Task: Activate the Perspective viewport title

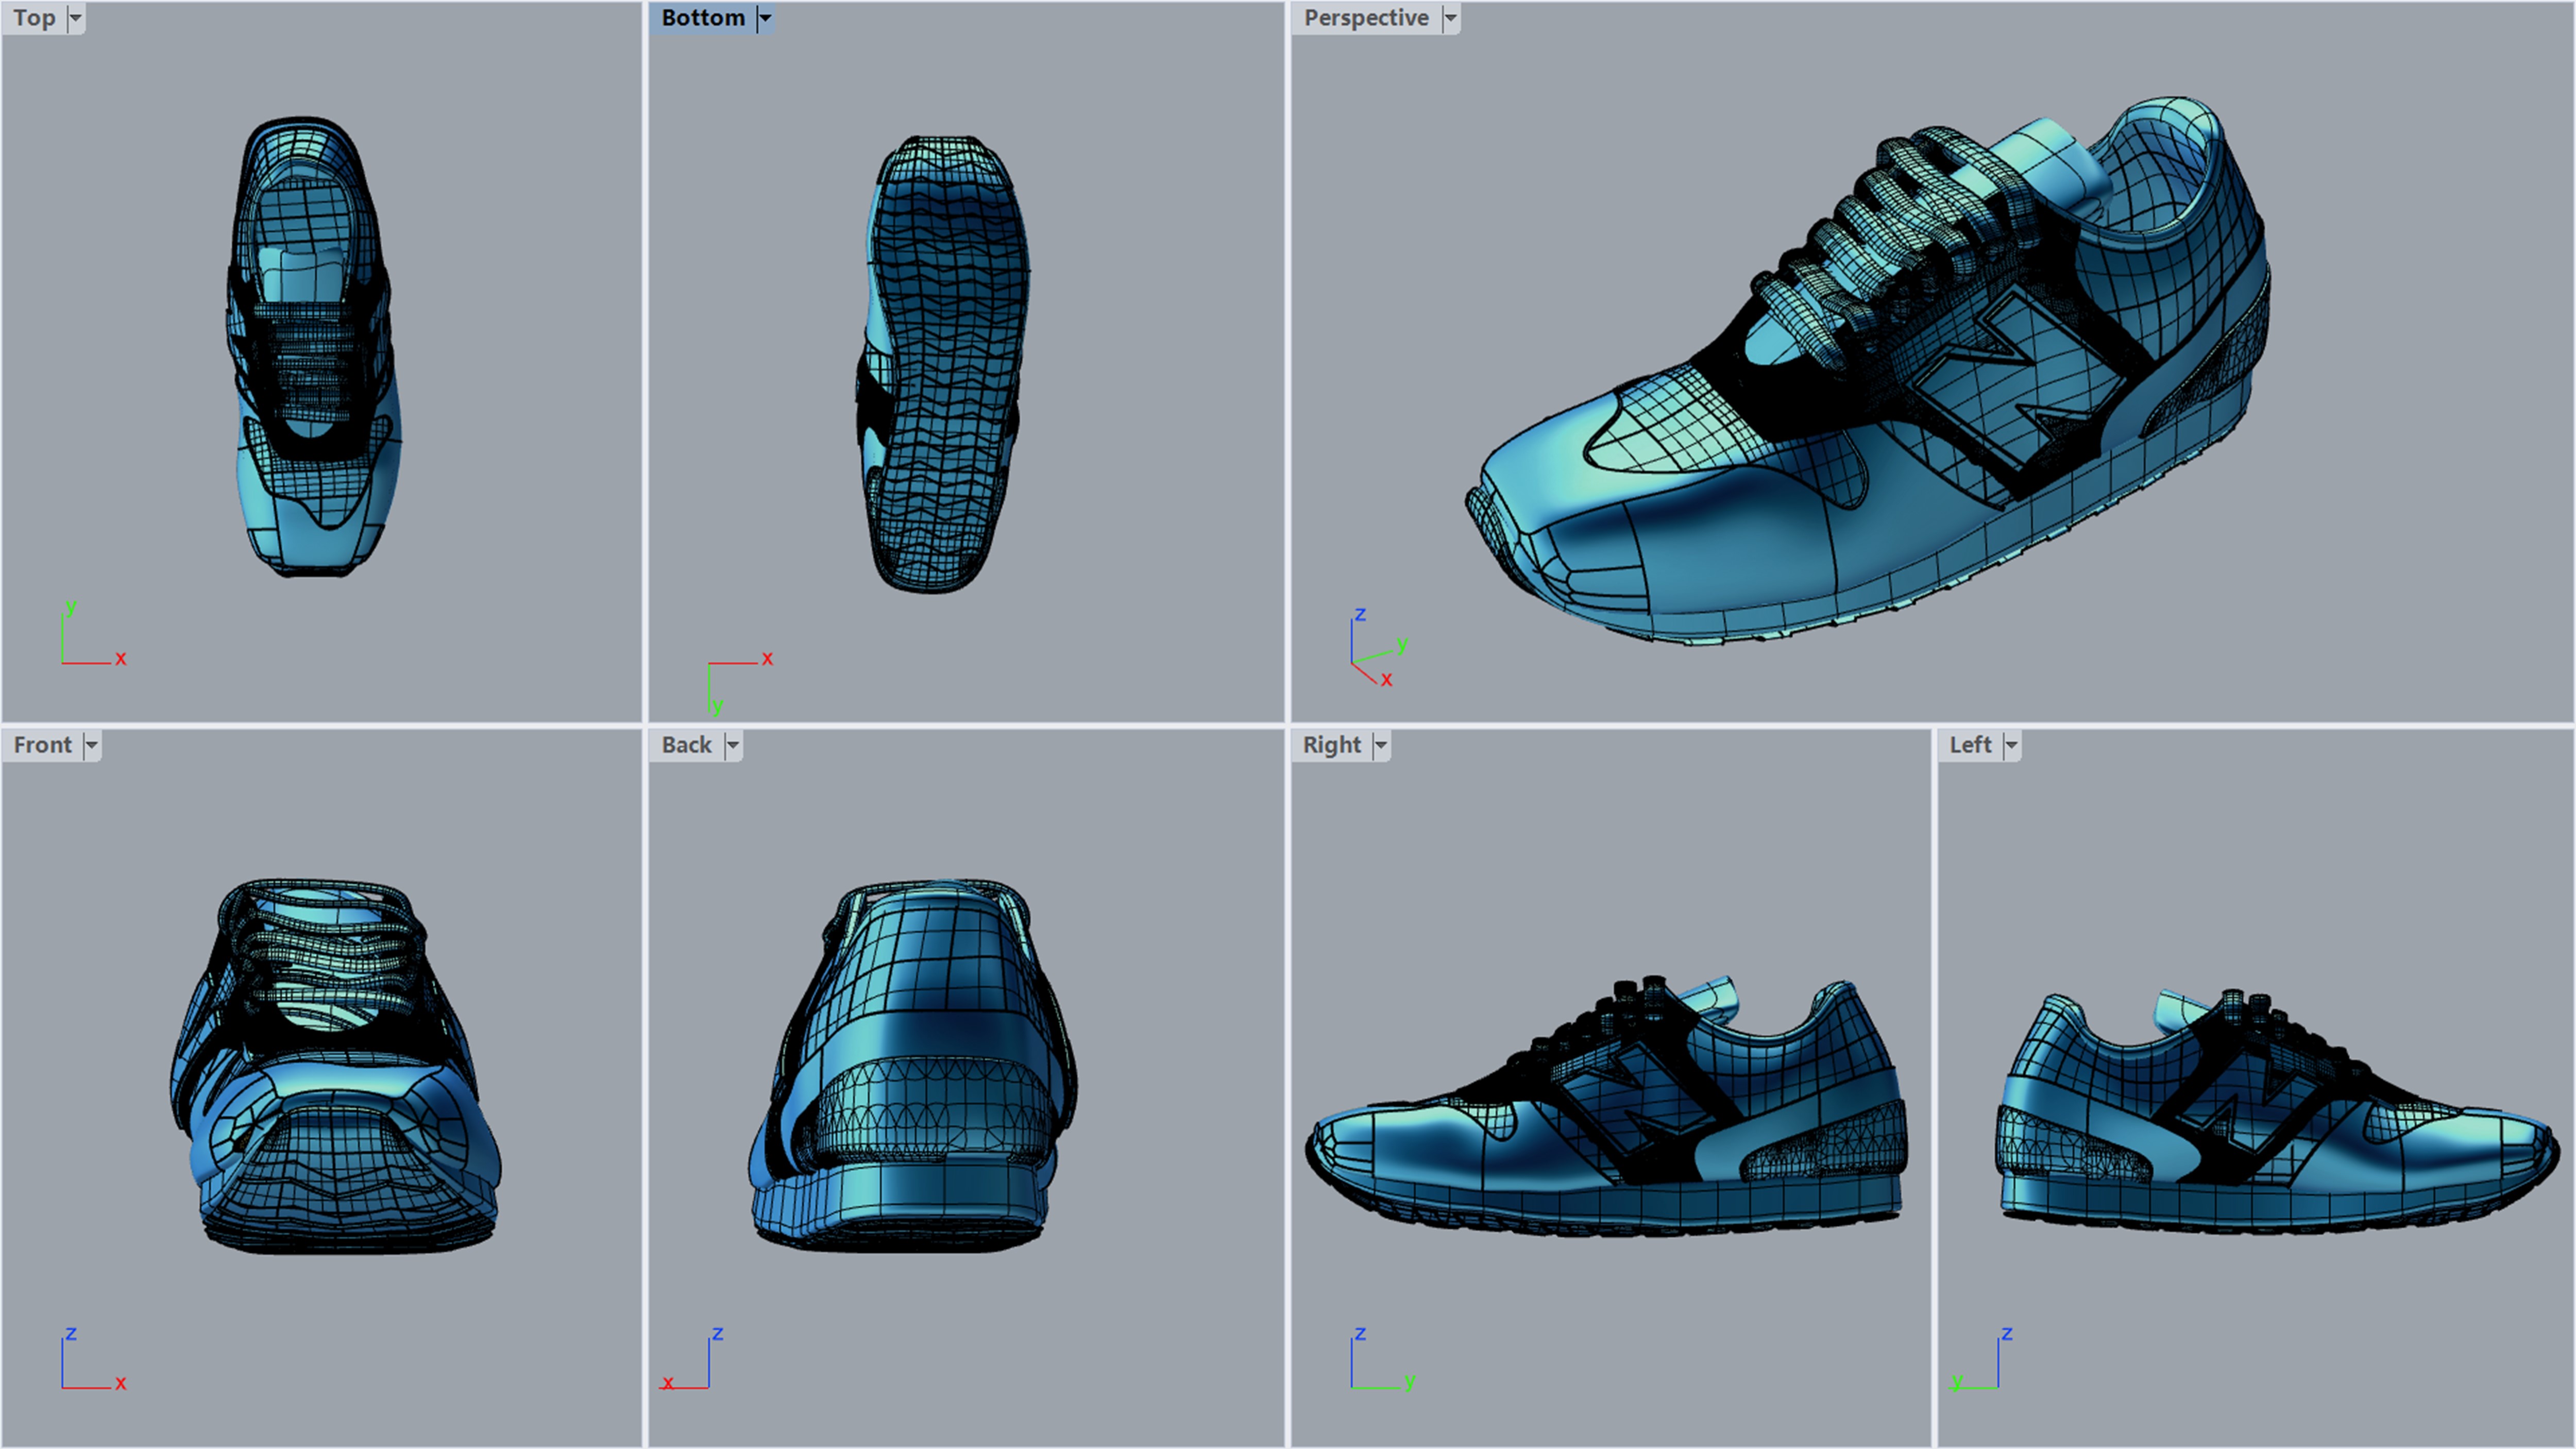Action: (1365, 18)
